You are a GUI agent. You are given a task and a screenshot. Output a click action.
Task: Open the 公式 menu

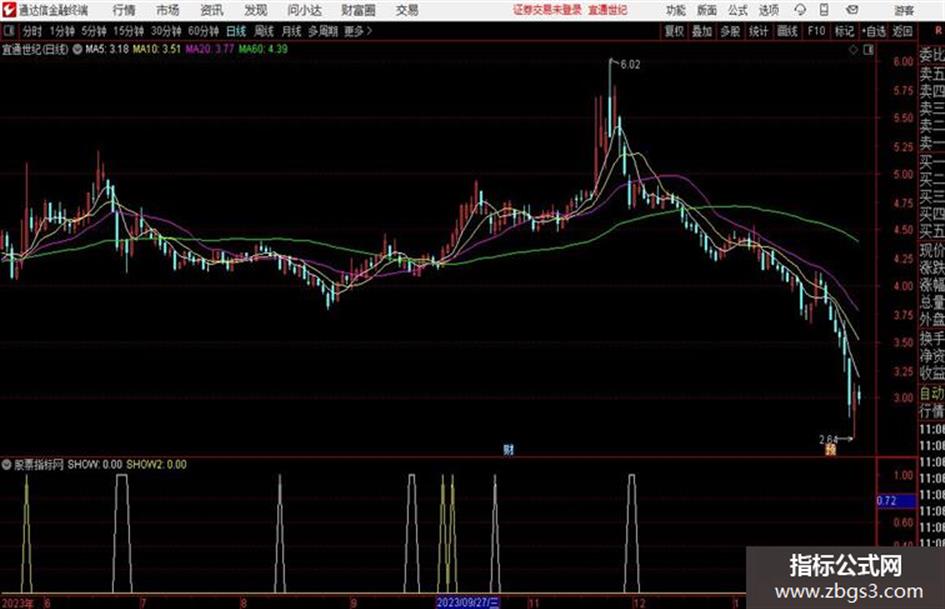pyautogui.click(x=737, y=10)
